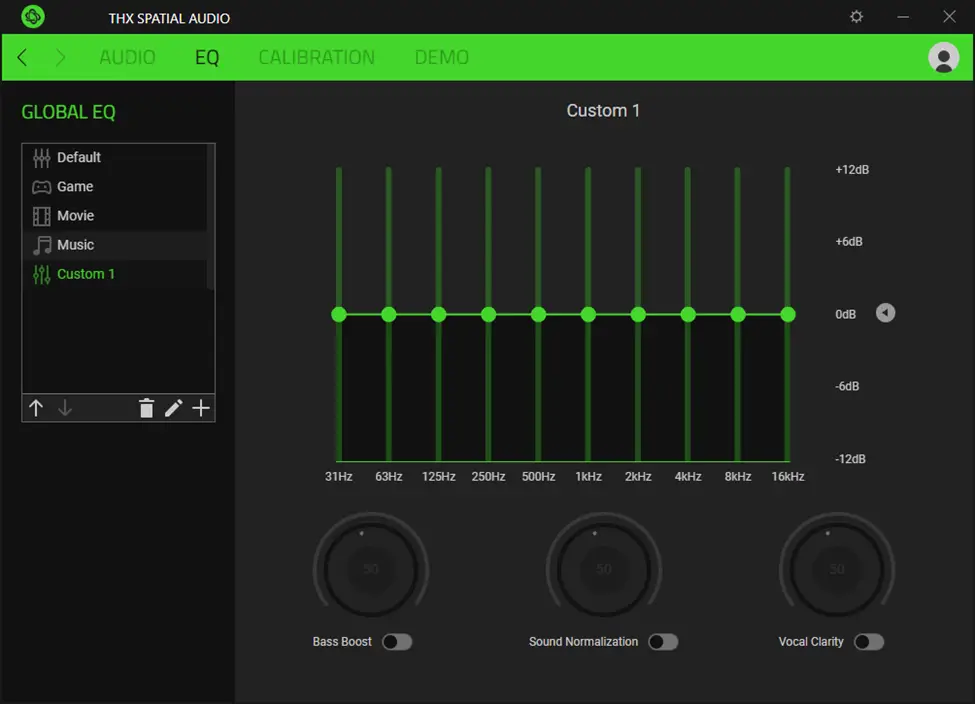
Task: Click the down arrow preset reorder icon
Action: tap(64, 408)
